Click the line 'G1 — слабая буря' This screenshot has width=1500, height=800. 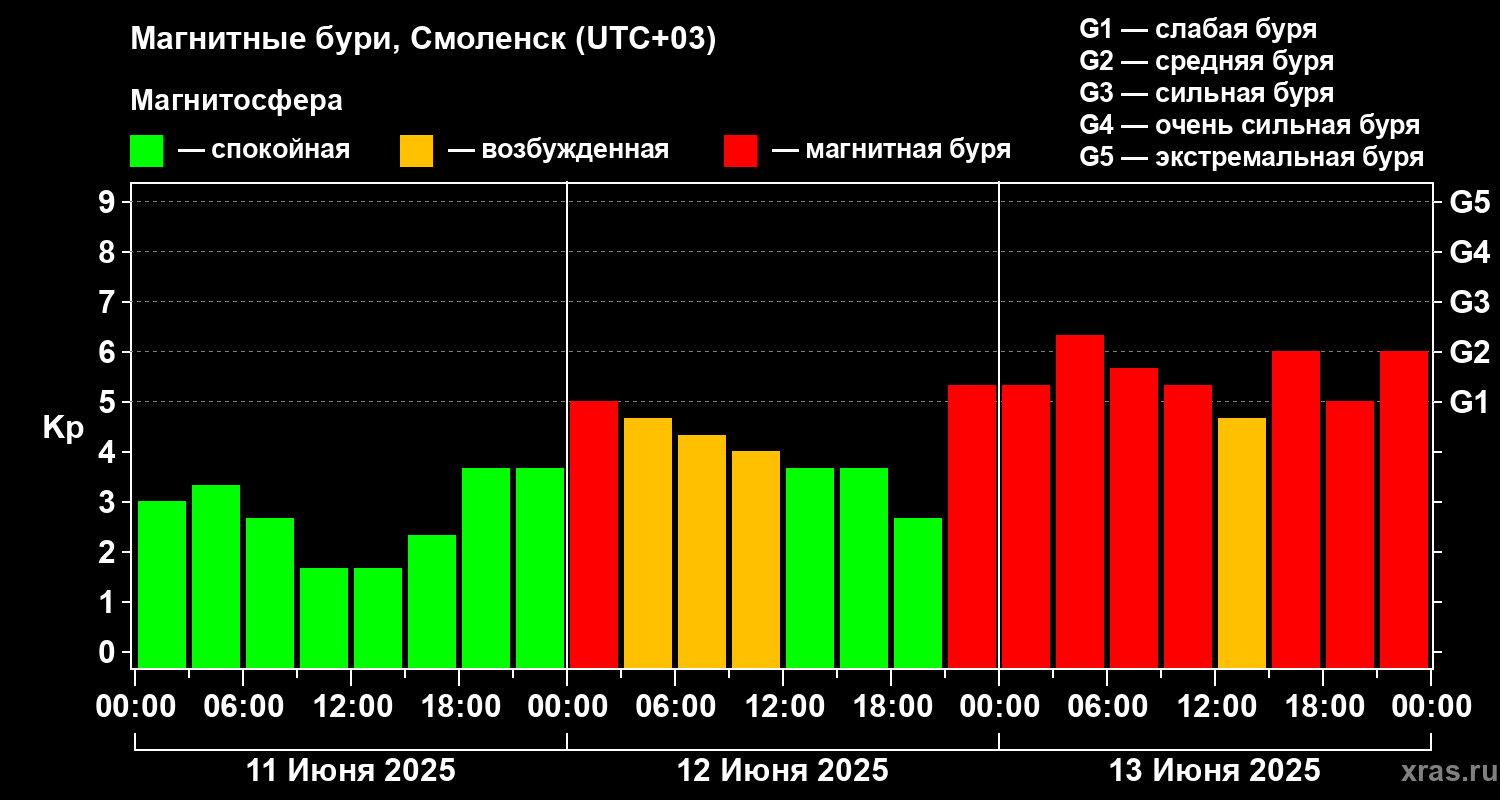(1198, 28)
